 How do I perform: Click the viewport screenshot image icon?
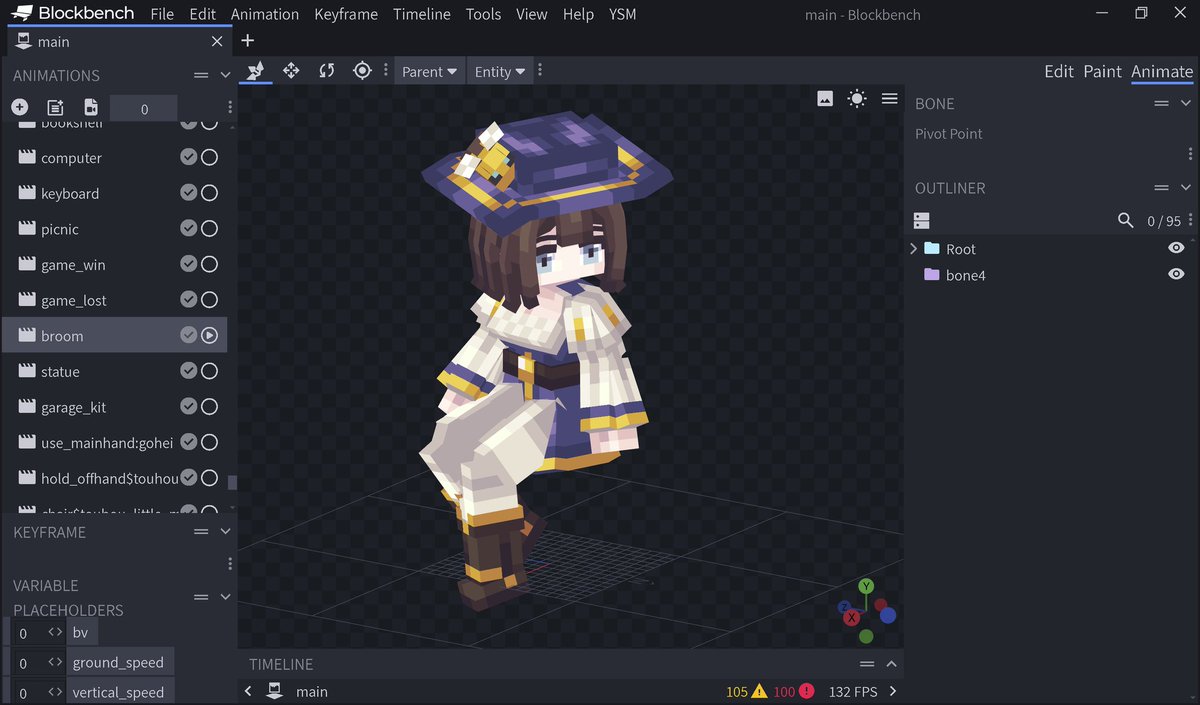tap(825, 98)
